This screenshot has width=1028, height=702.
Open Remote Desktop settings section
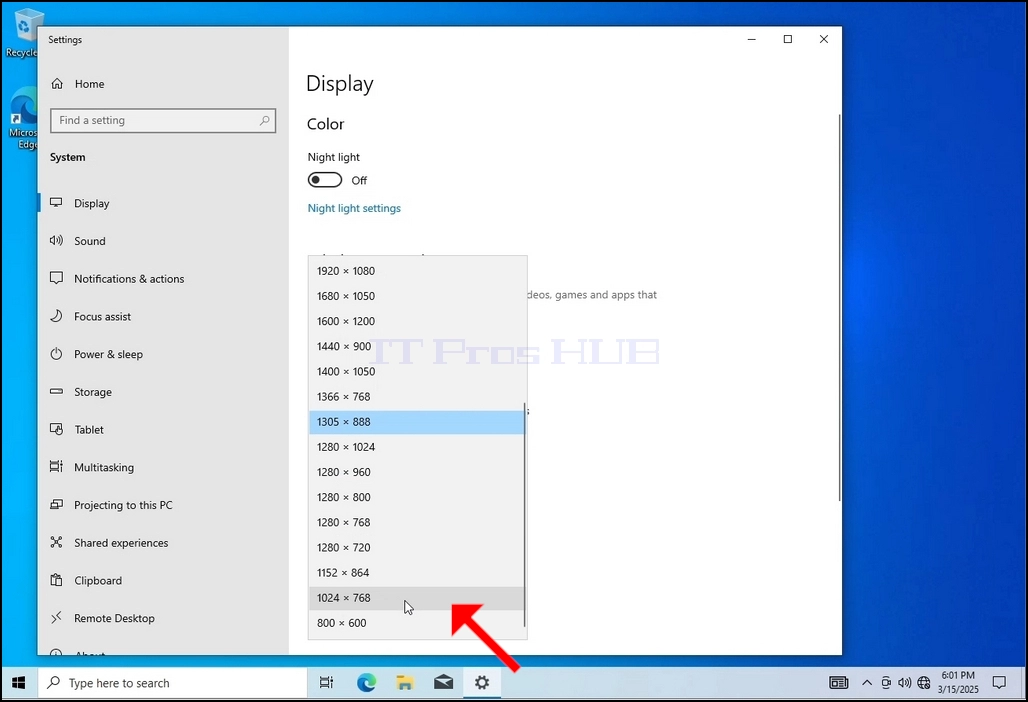point(114,618)
